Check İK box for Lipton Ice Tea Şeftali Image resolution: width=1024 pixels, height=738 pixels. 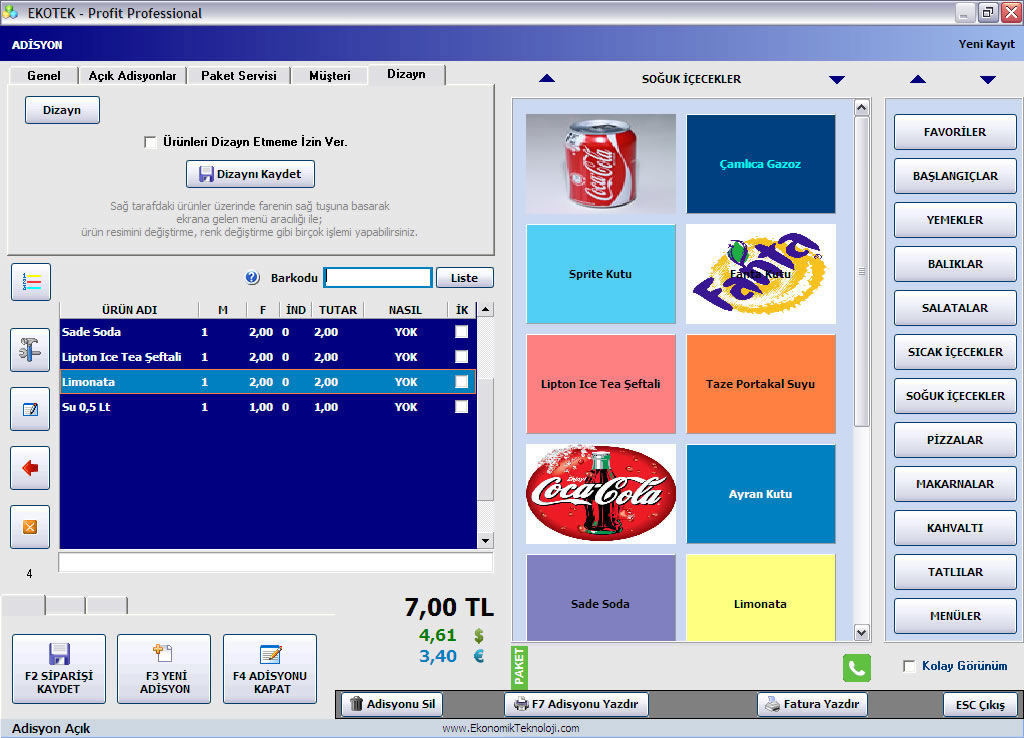click(x=462, y=357)
